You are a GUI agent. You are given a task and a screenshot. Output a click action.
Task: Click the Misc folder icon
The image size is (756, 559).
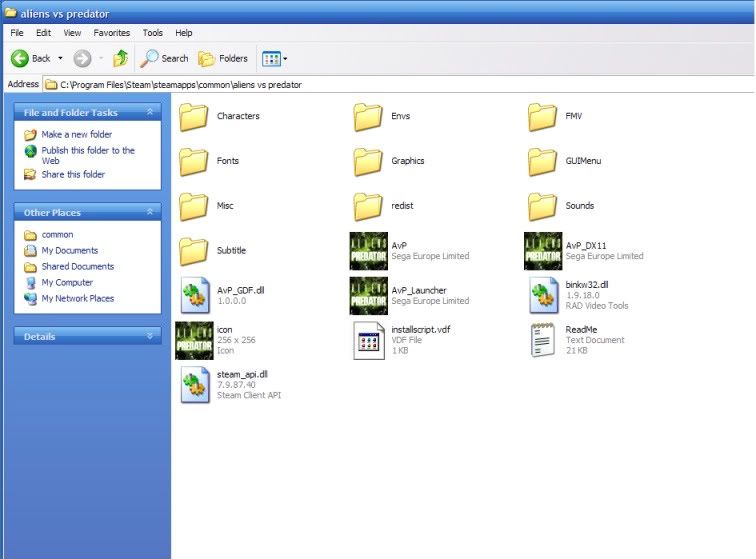[x=194, y=206]
